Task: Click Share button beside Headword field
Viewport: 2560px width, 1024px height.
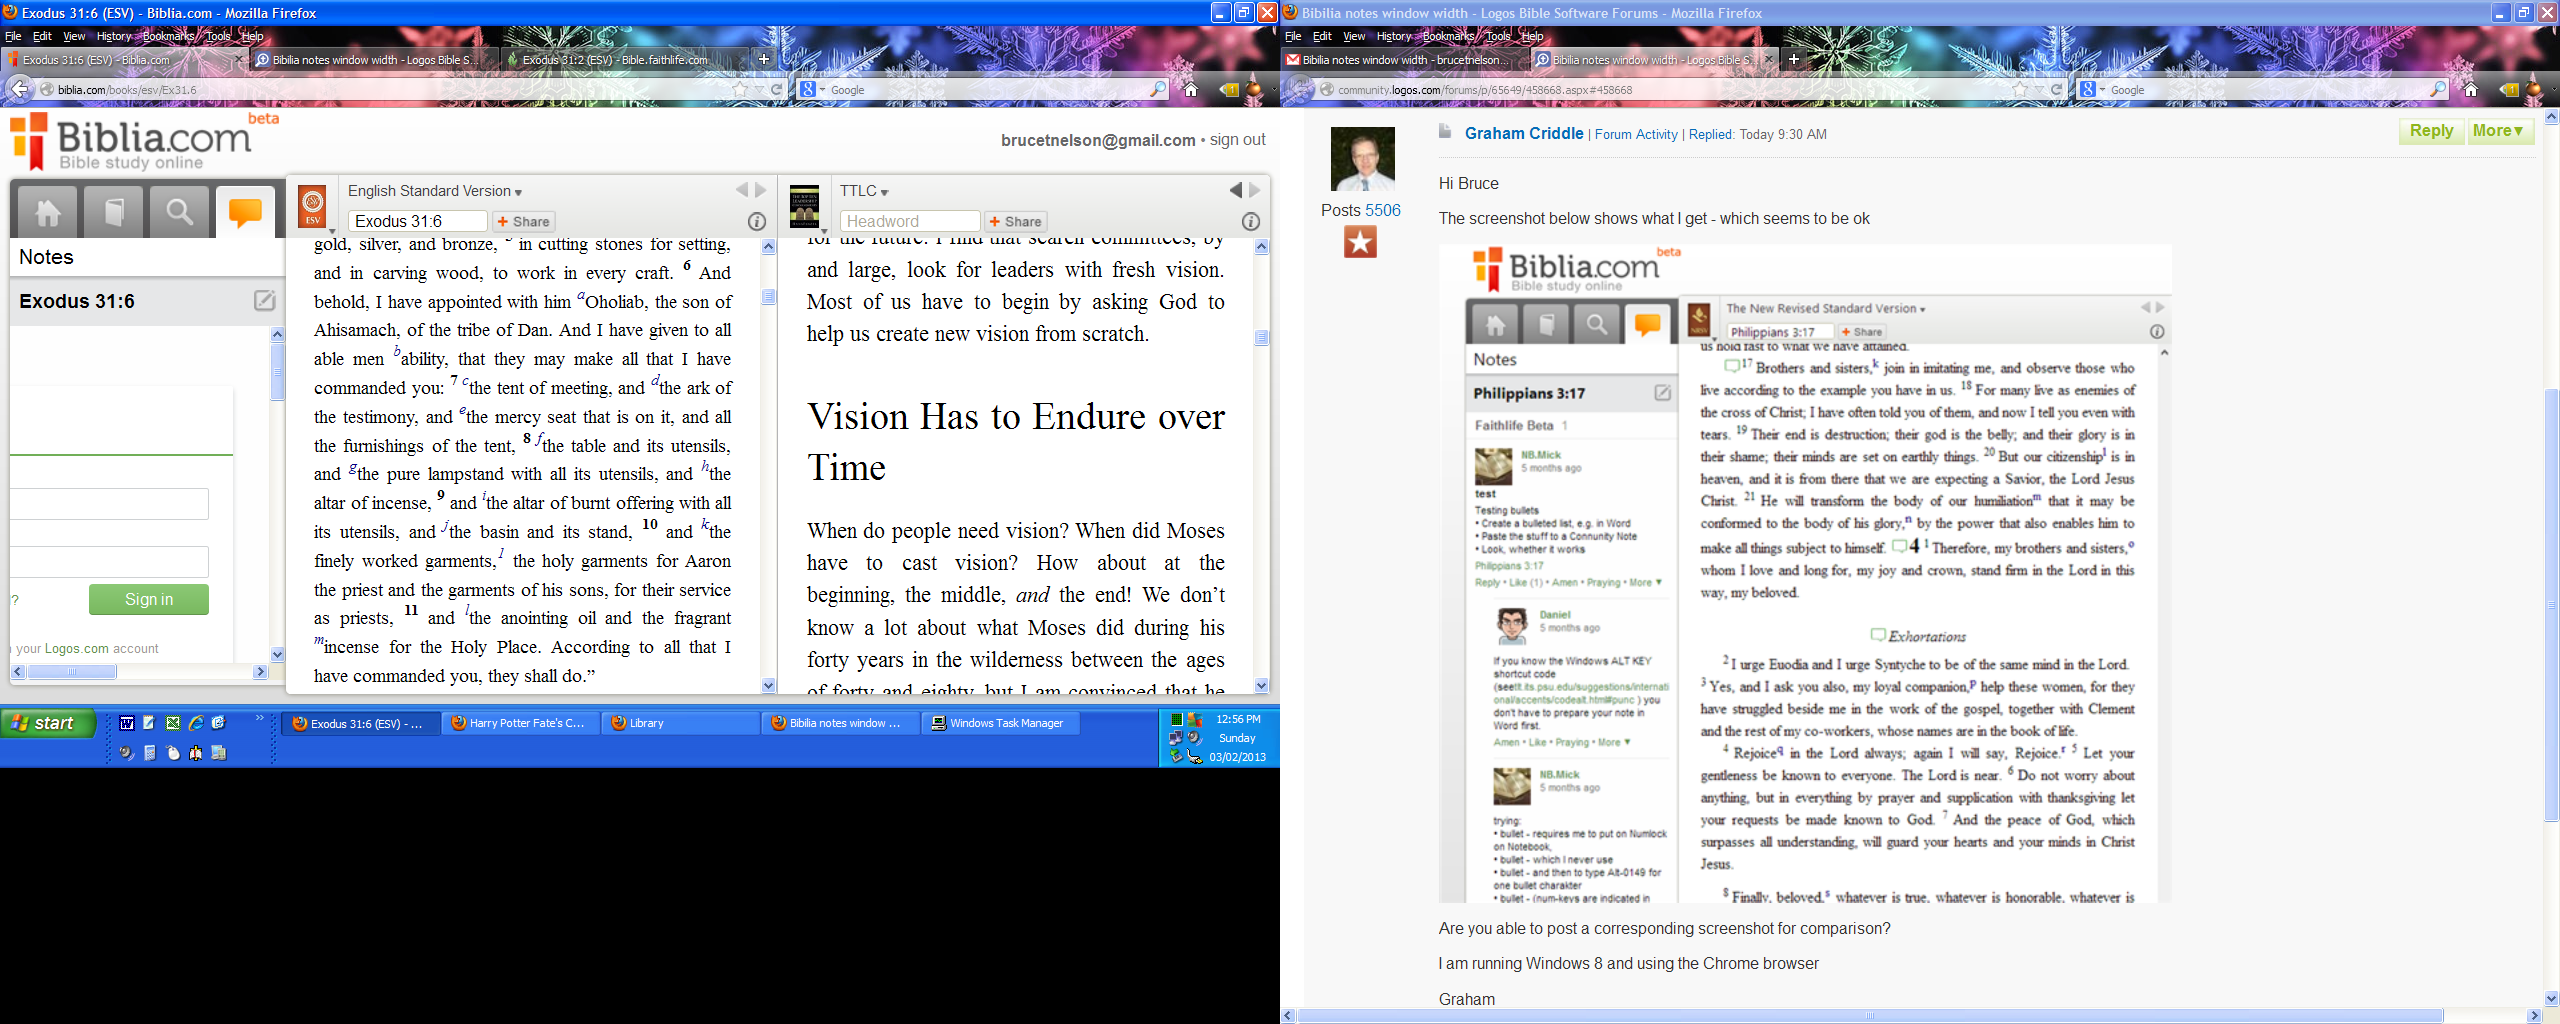Action: 1015,221
